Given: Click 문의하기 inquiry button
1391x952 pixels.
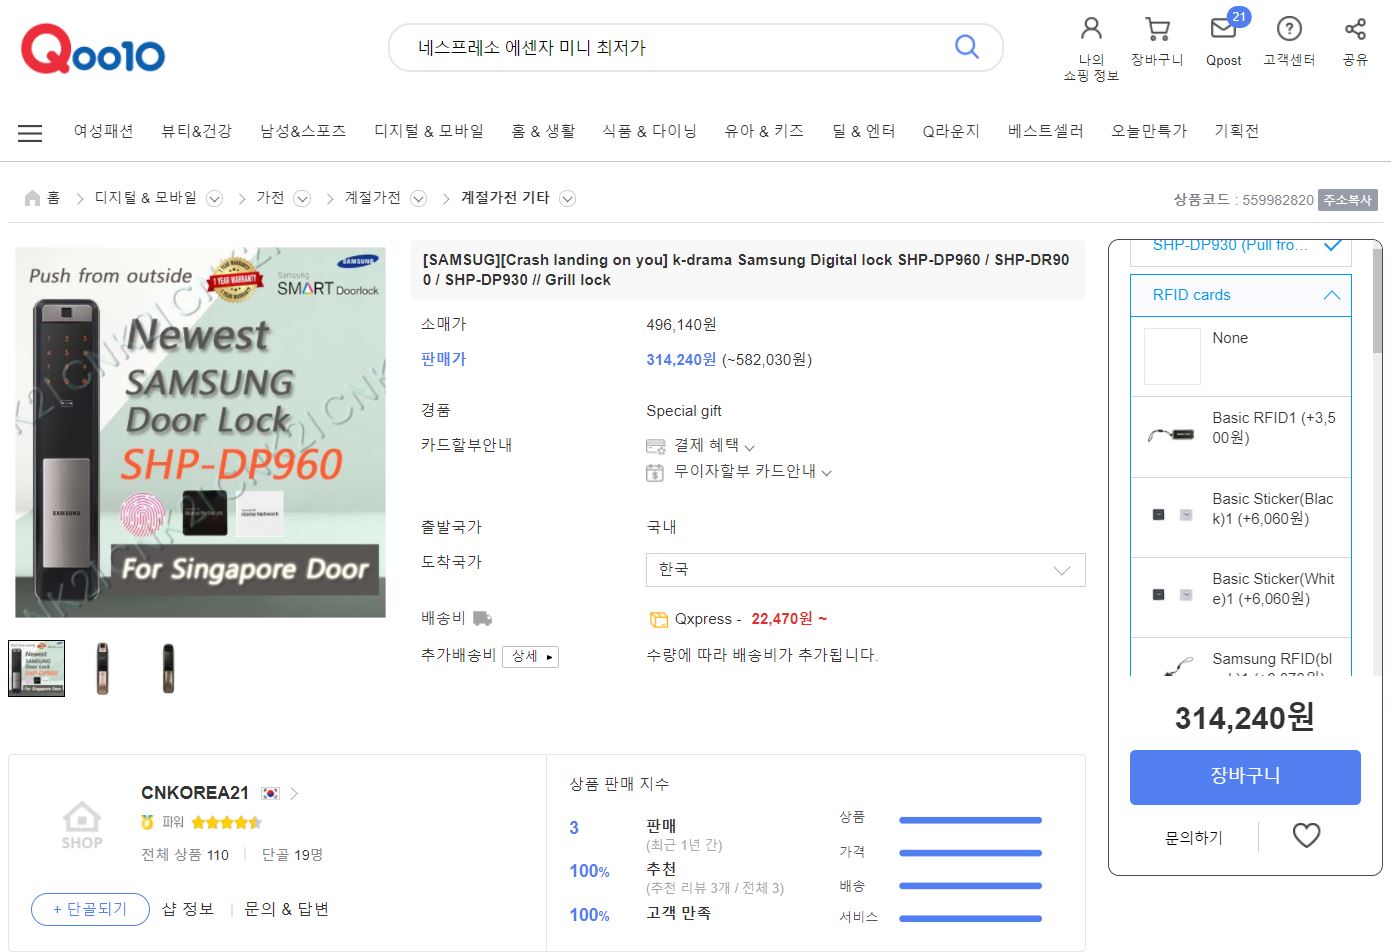Looking at the screenshot, I should tap(1194, 837).
